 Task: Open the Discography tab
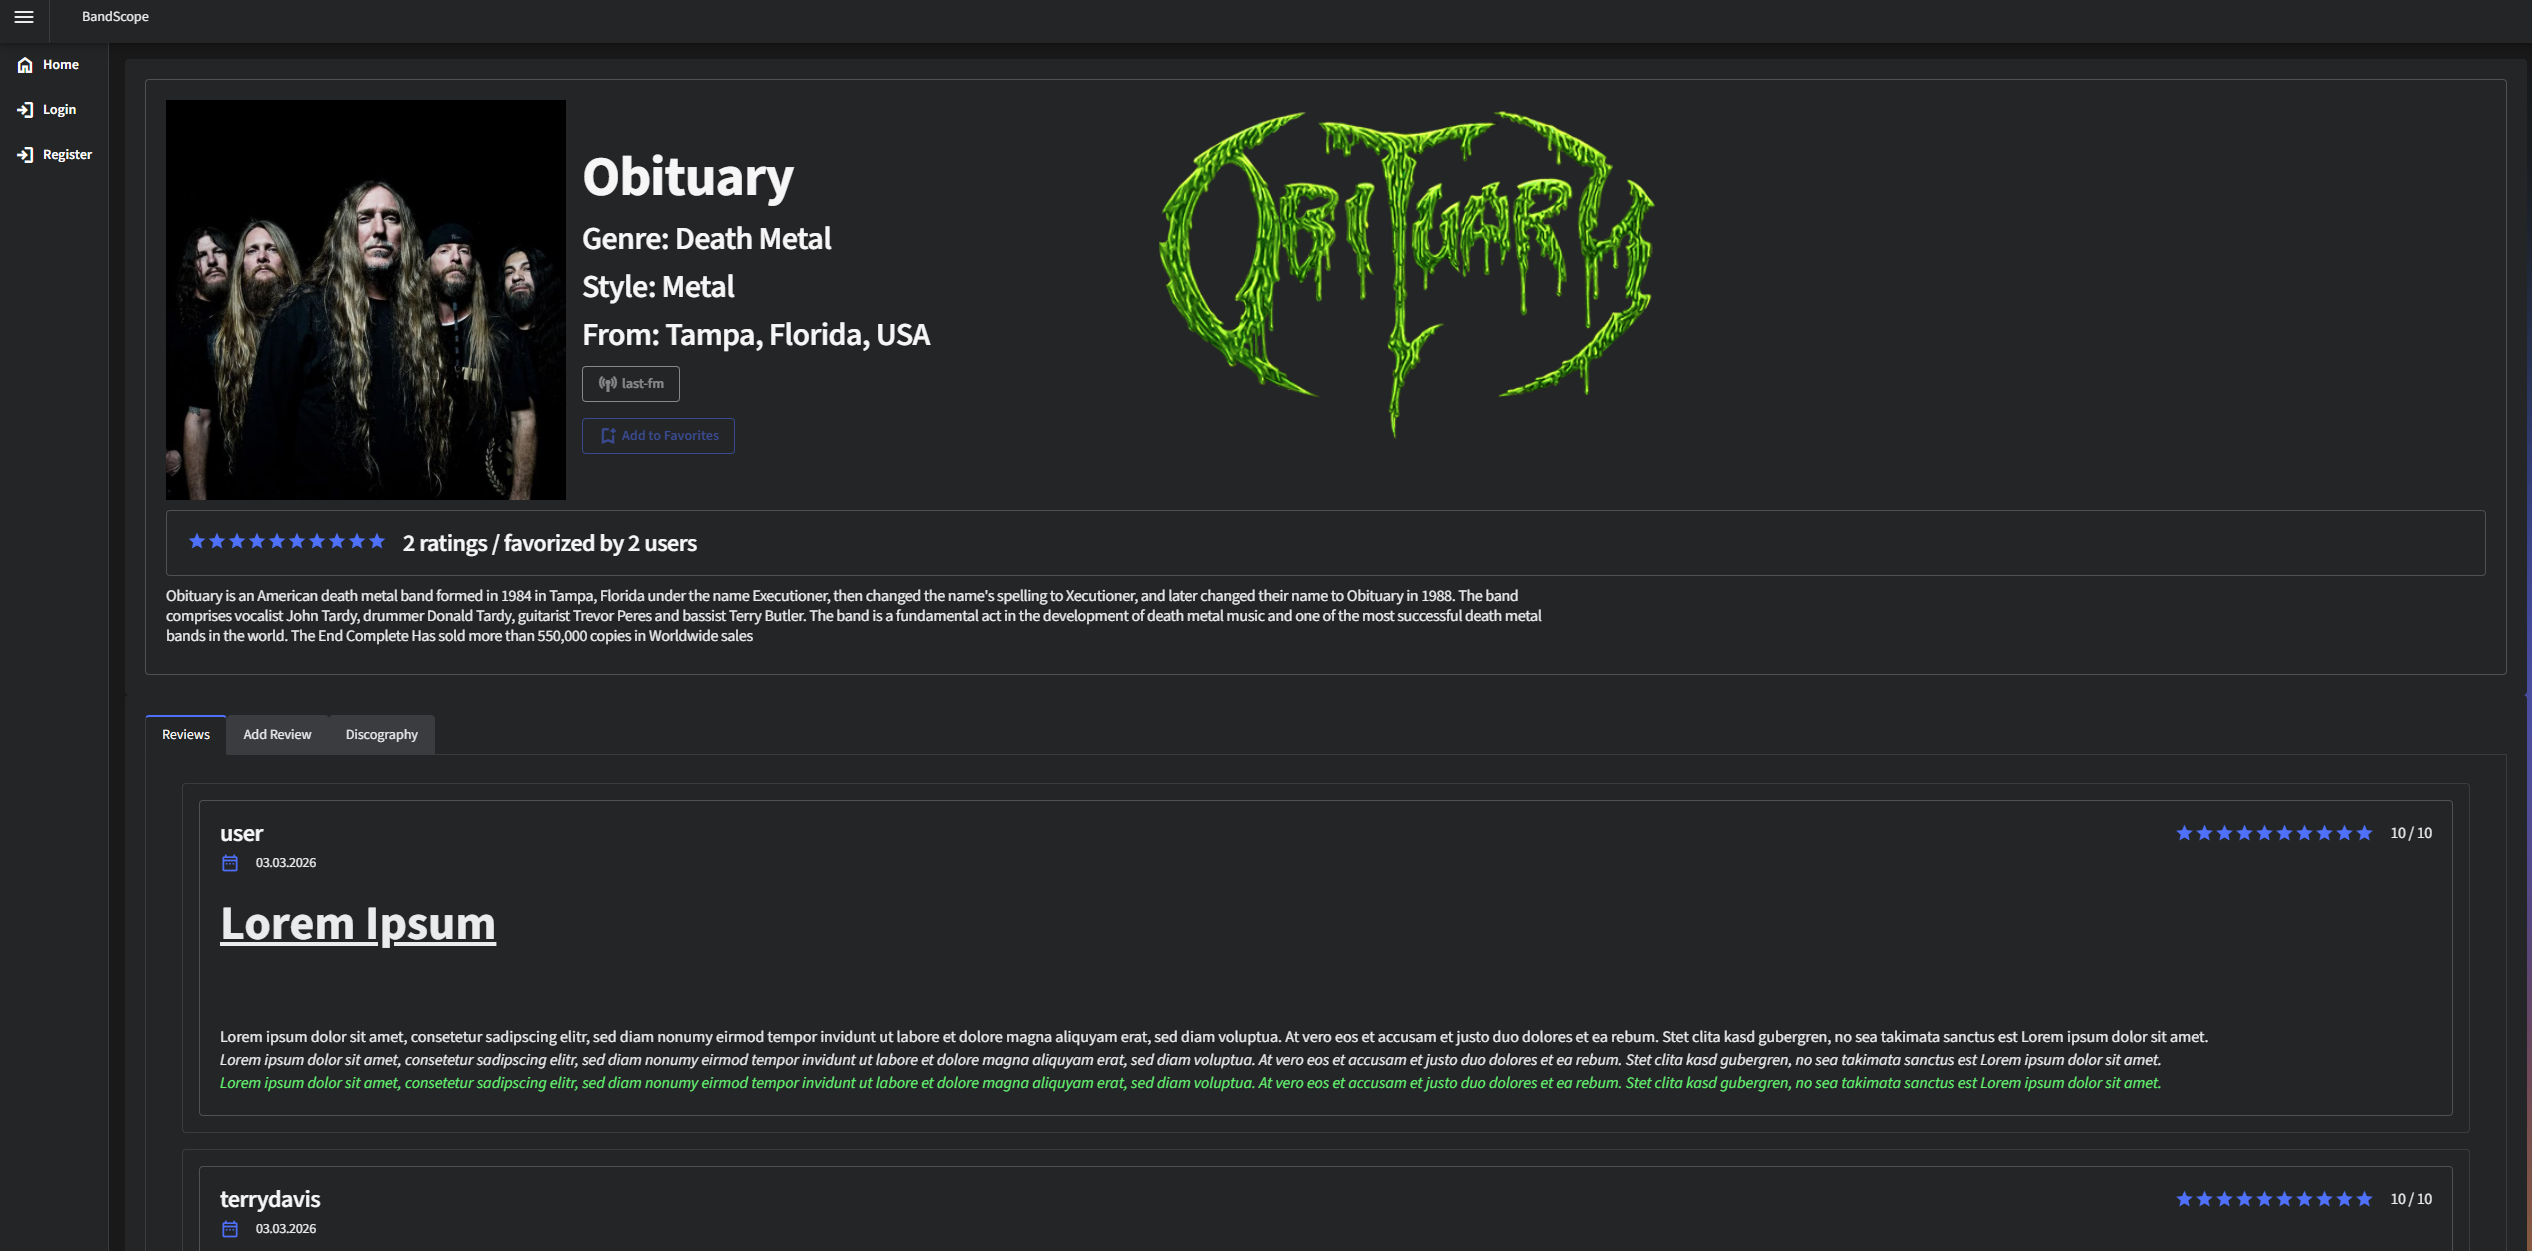pos(381,735)
